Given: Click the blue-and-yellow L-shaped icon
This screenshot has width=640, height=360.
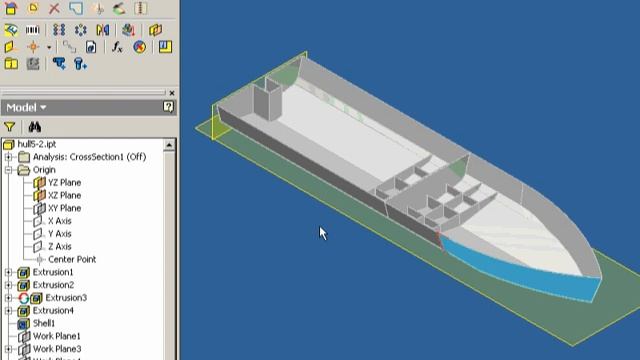Looking at the screenshot, I should coord(165,47).
